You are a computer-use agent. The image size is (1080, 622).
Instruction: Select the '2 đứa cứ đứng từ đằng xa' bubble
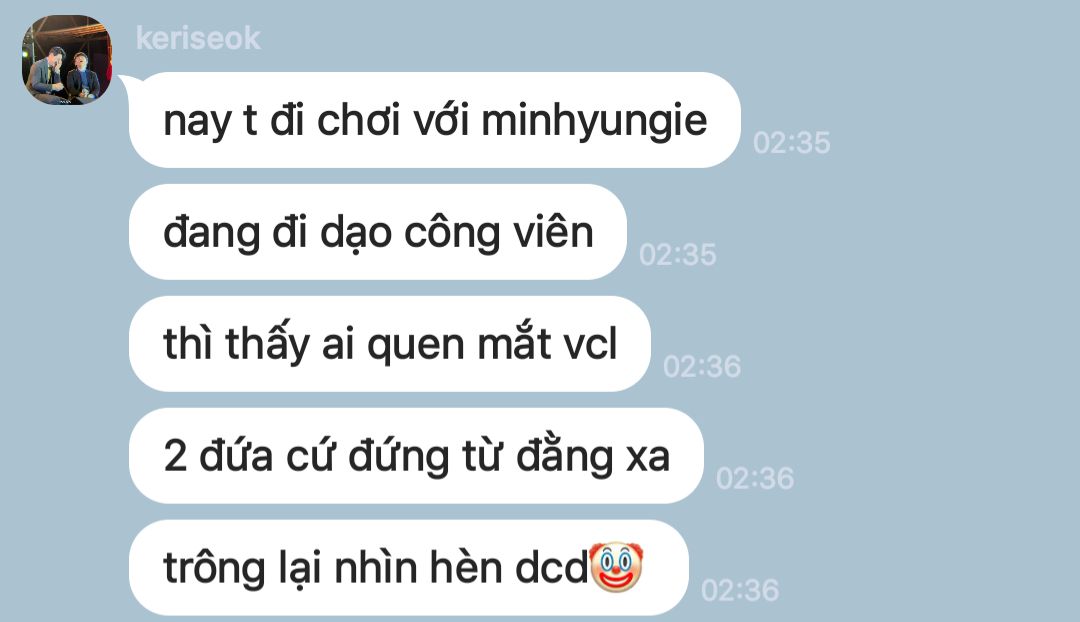point(416,456)
